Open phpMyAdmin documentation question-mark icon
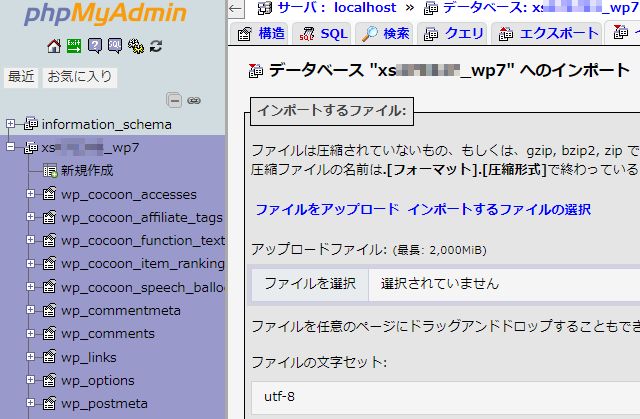640x419 pixels. coord(95,46)
